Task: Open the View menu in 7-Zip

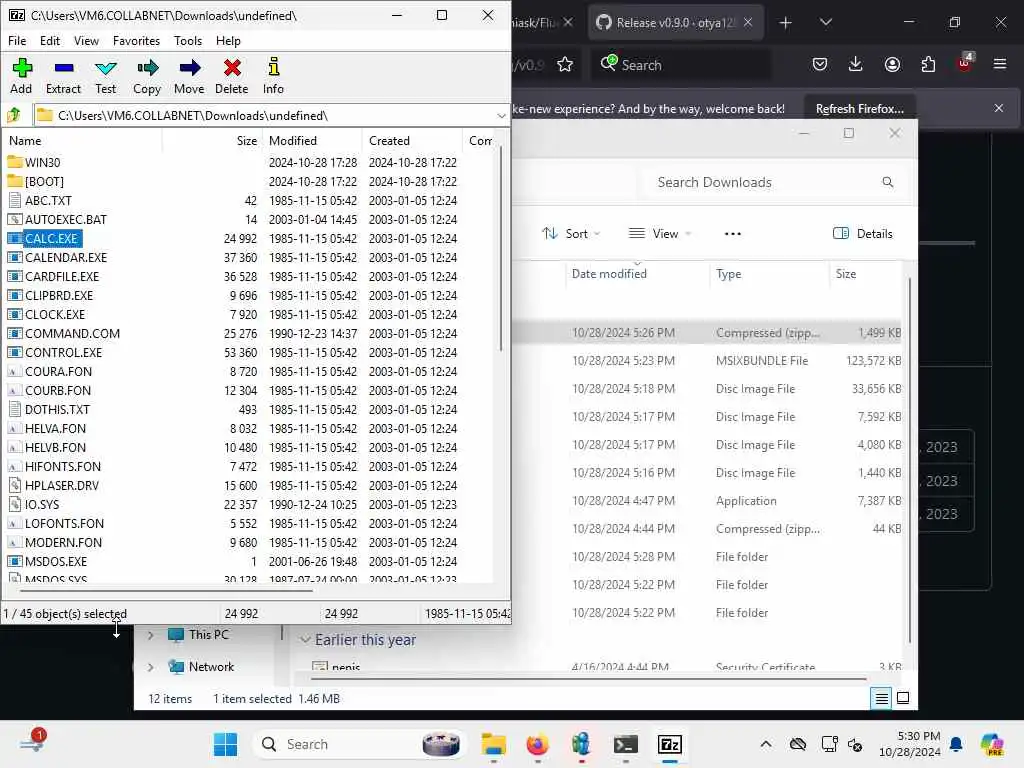Action: 86,40
